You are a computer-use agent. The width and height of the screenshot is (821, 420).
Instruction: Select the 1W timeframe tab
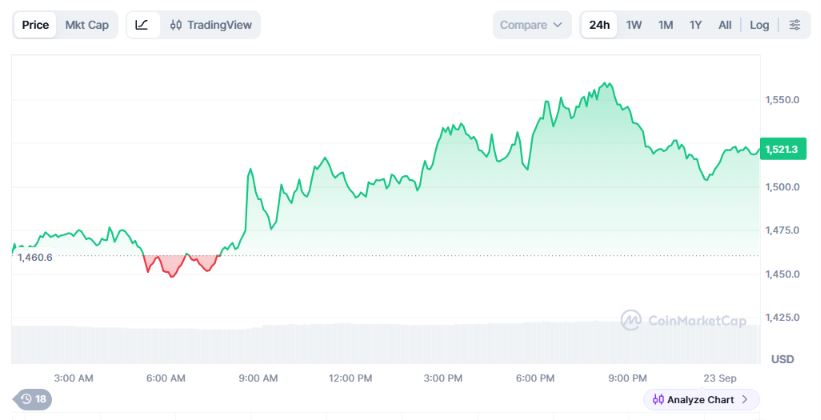[x=634, y=25]
